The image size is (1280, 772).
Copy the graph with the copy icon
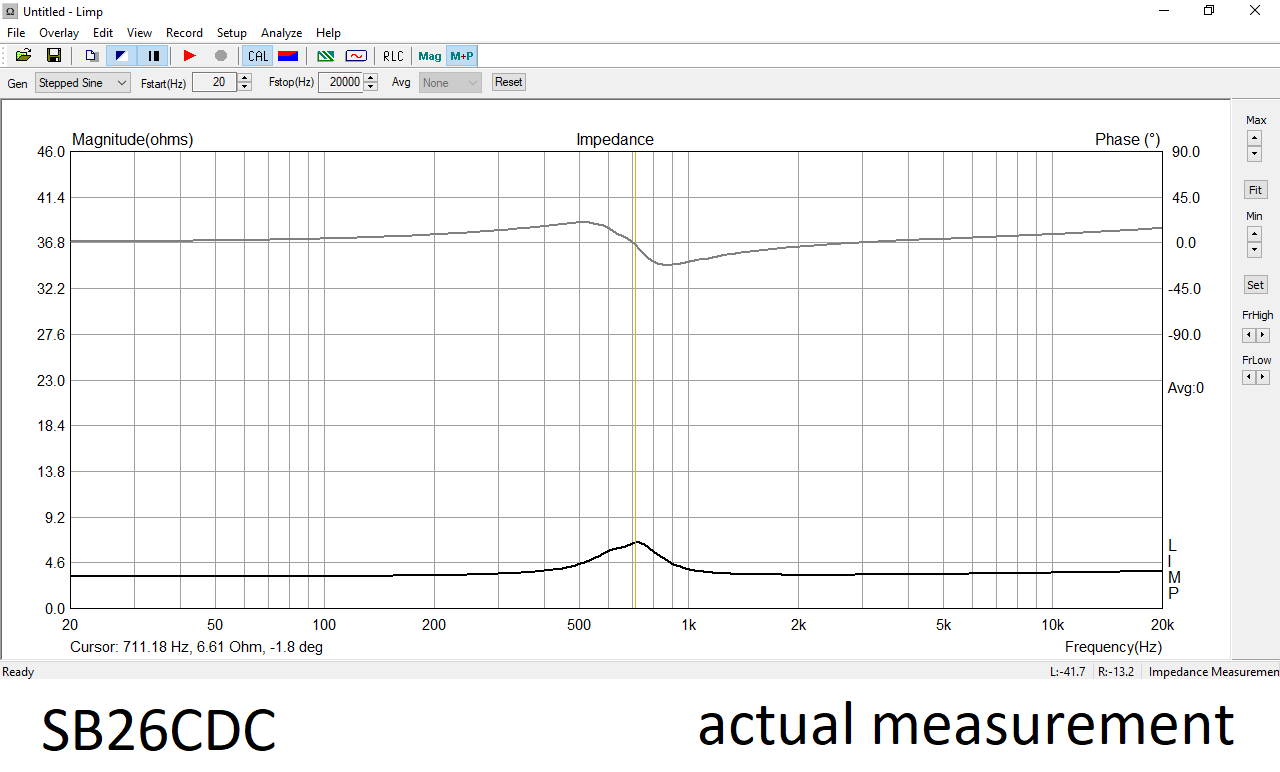coord(91,56)
